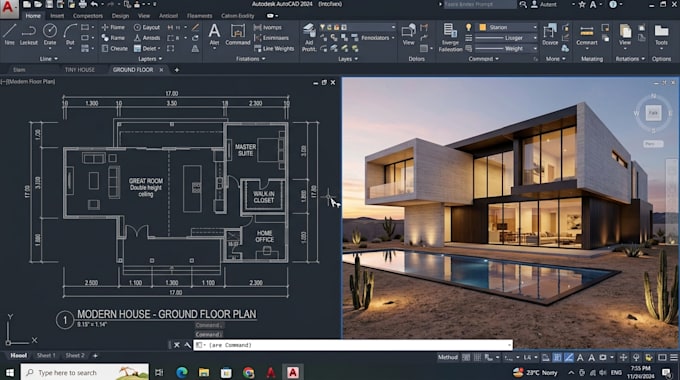Switch to the Insert ribbon tab
Image resolution: width=680 pixels, height=380 pixels.
(57, 16)
